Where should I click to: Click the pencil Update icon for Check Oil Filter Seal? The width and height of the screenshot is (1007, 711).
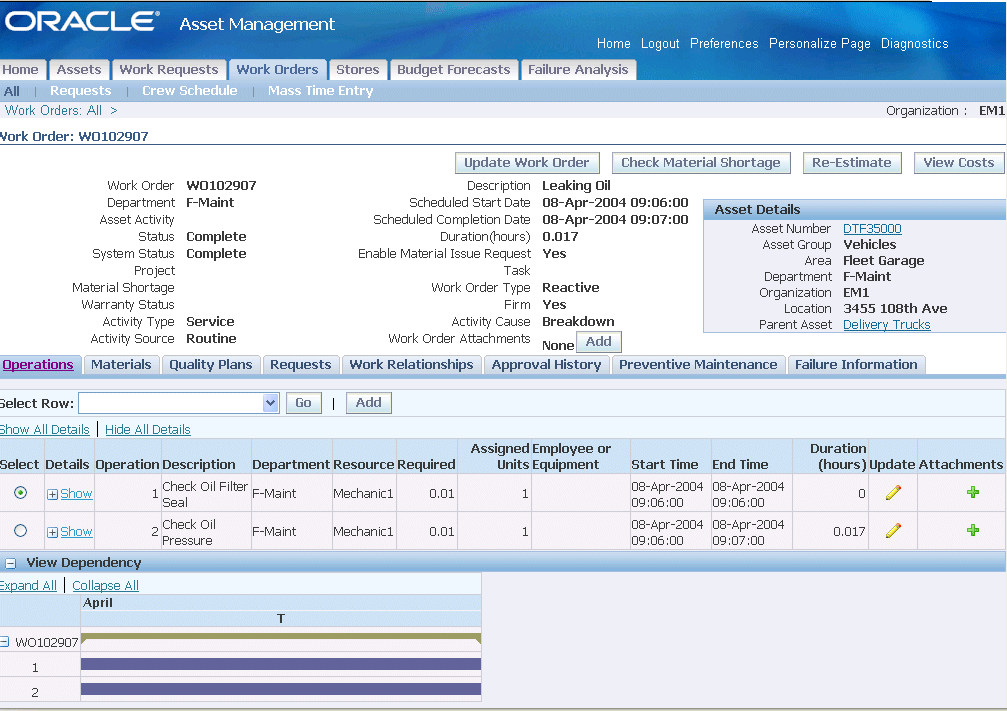click(x=893, y=493)
